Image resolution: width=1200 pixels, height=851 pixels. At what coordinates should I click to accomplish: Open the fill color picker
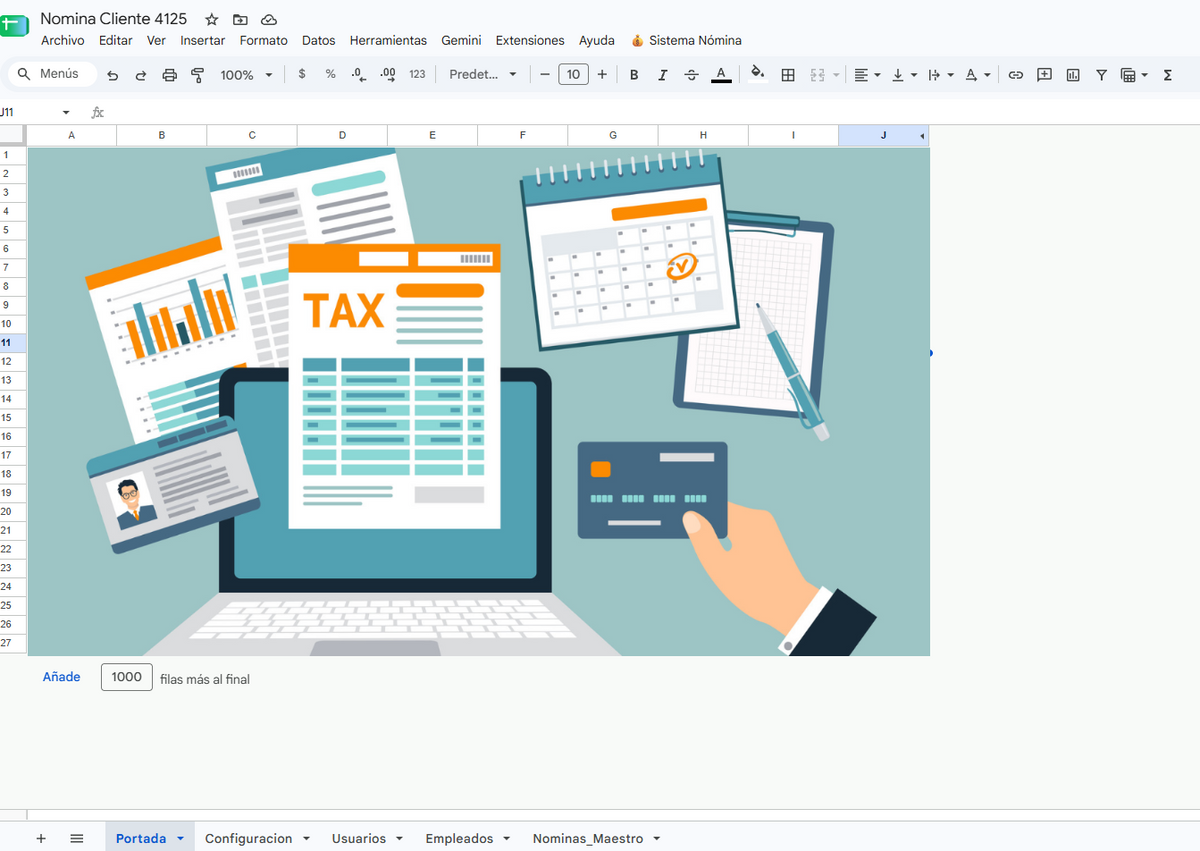click(x=758, y=74)
